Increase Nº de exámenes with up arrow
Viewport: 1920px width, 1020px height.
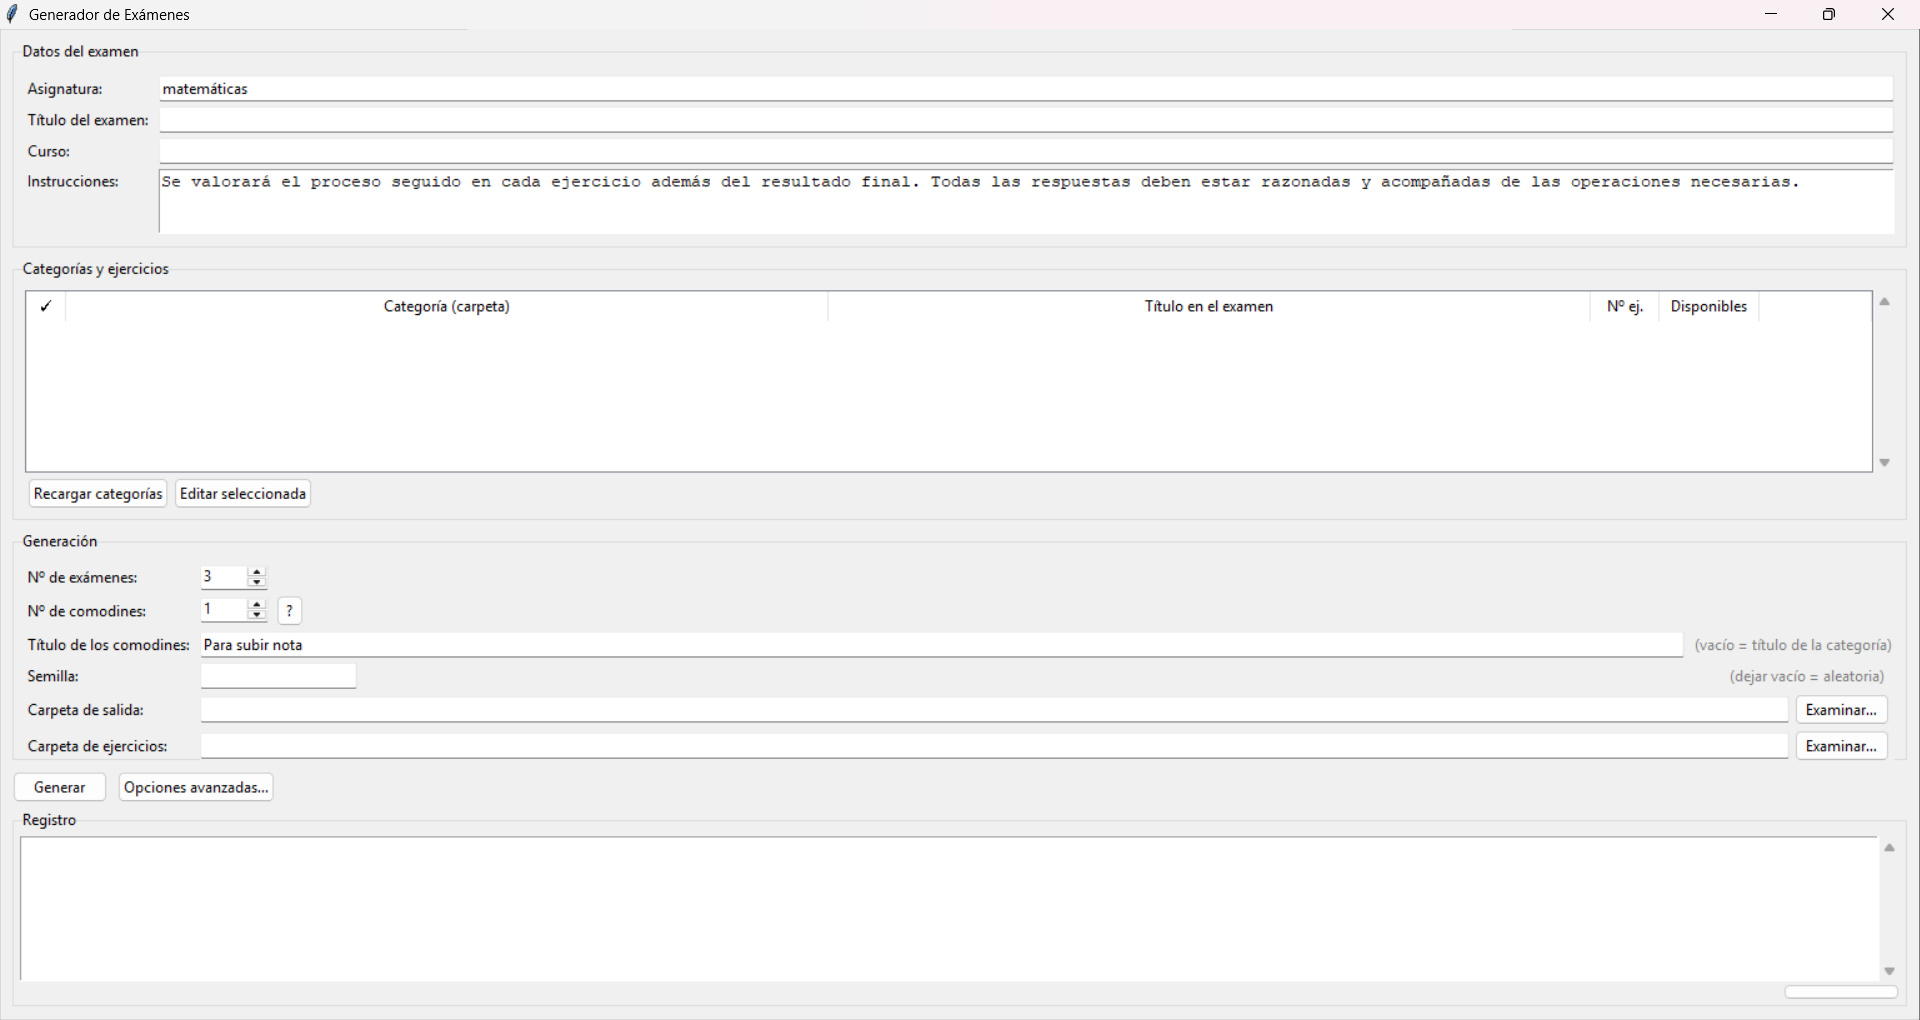click(257, 572)
